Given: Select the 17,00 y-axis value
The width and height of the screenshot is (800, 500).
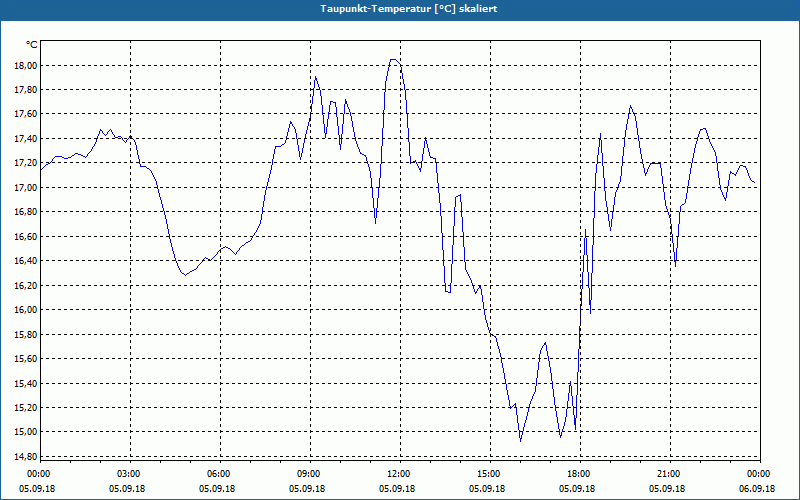Looking at the screenshot, I should pos(26,188).
